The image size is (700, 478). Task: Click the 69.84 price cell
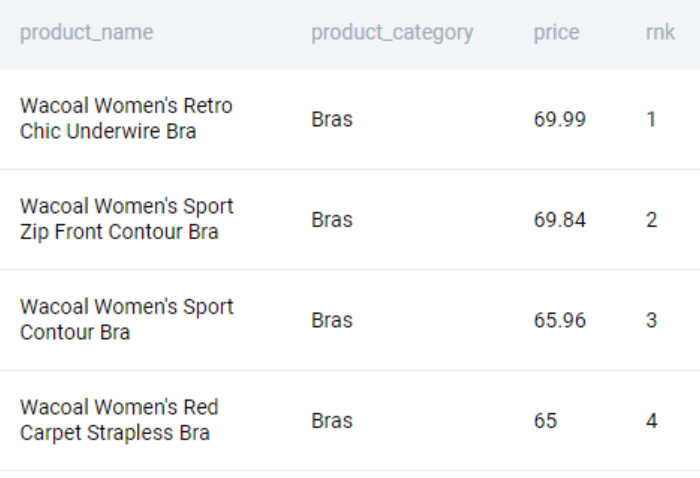pyautogui.click(x=560, y=220)
